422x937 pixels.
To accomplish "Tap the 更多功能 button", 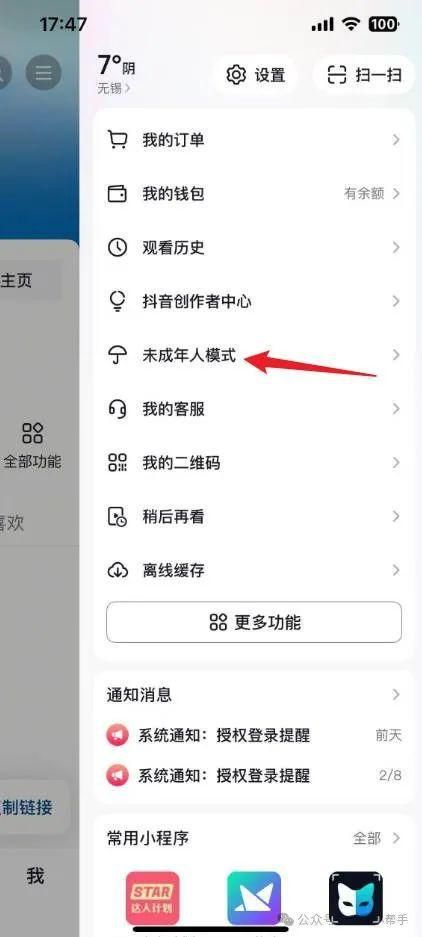I will tap(254, 622).
